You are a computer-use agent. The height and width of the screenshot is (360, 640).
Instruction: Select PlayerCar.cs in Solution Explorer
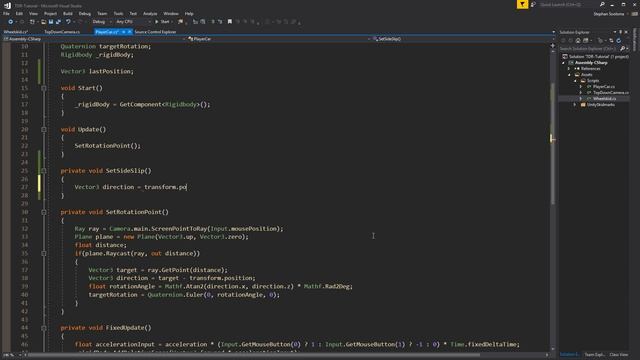pyautogui.click(x=604, y=87)
